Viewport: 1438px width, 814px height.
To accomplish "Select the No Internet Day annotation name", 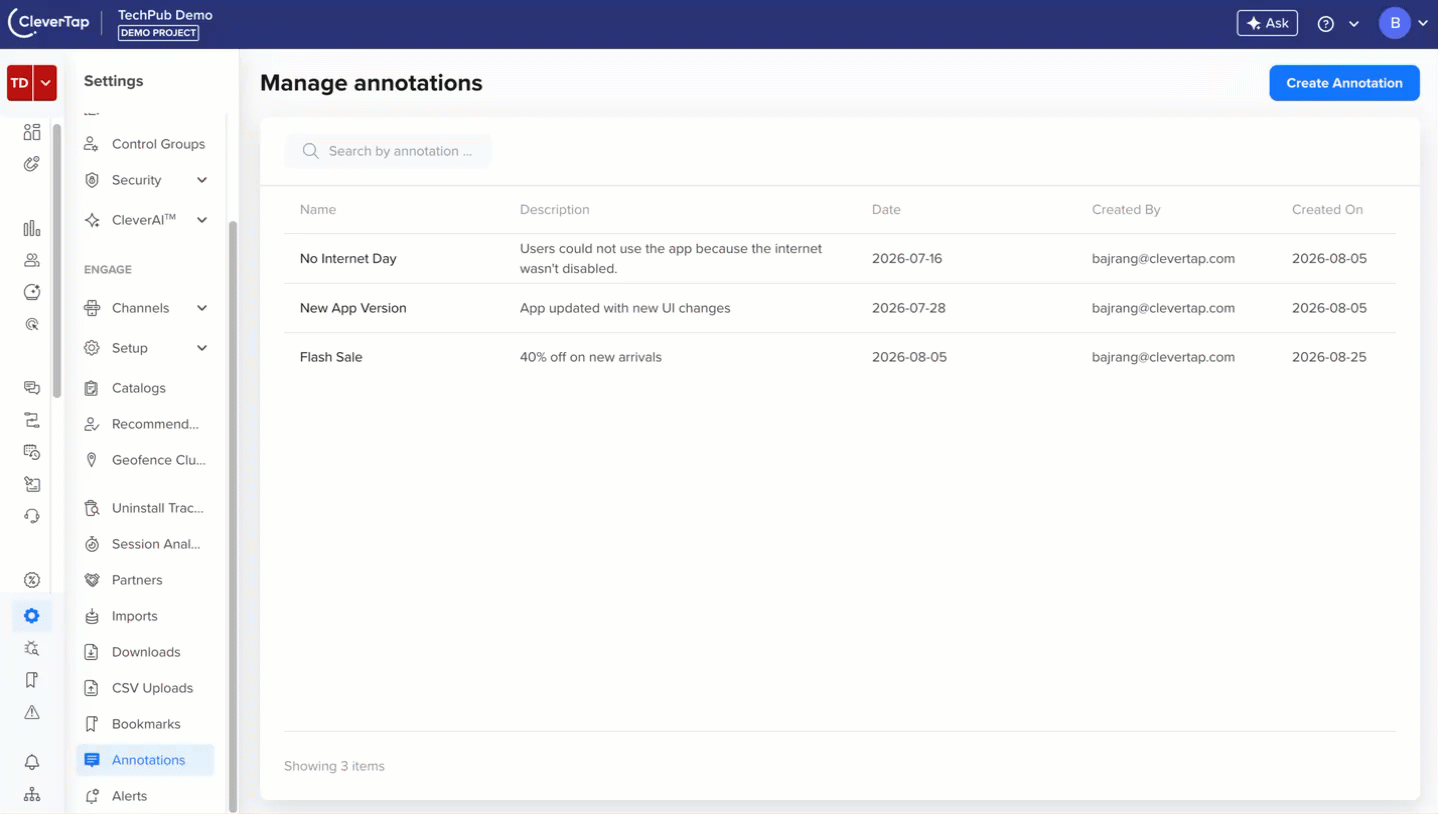I will [348, 258].
